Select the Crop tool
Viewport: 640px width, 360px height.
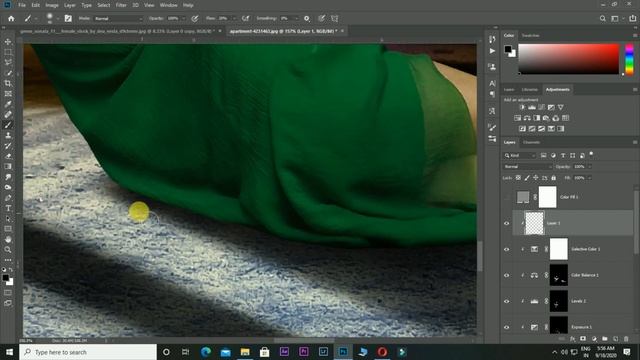pyautogui.click(x=8, y=83)
